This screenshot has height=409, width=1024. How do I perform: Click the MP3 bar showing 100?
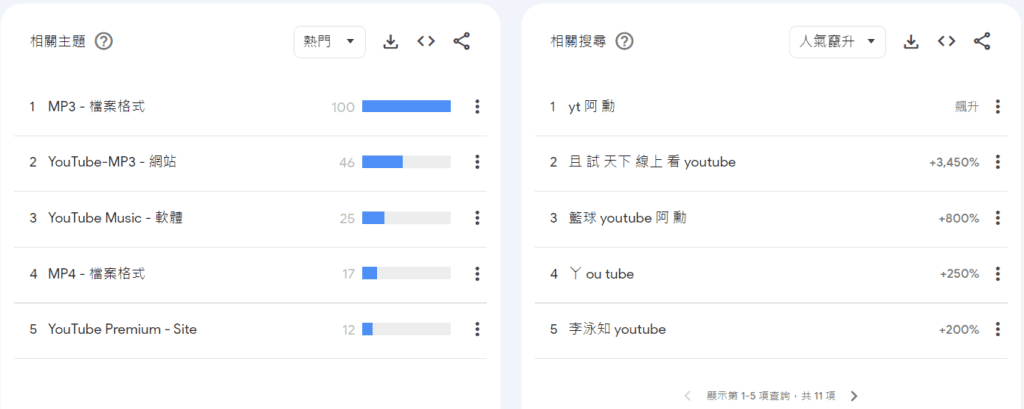click(x=406, y=106)
